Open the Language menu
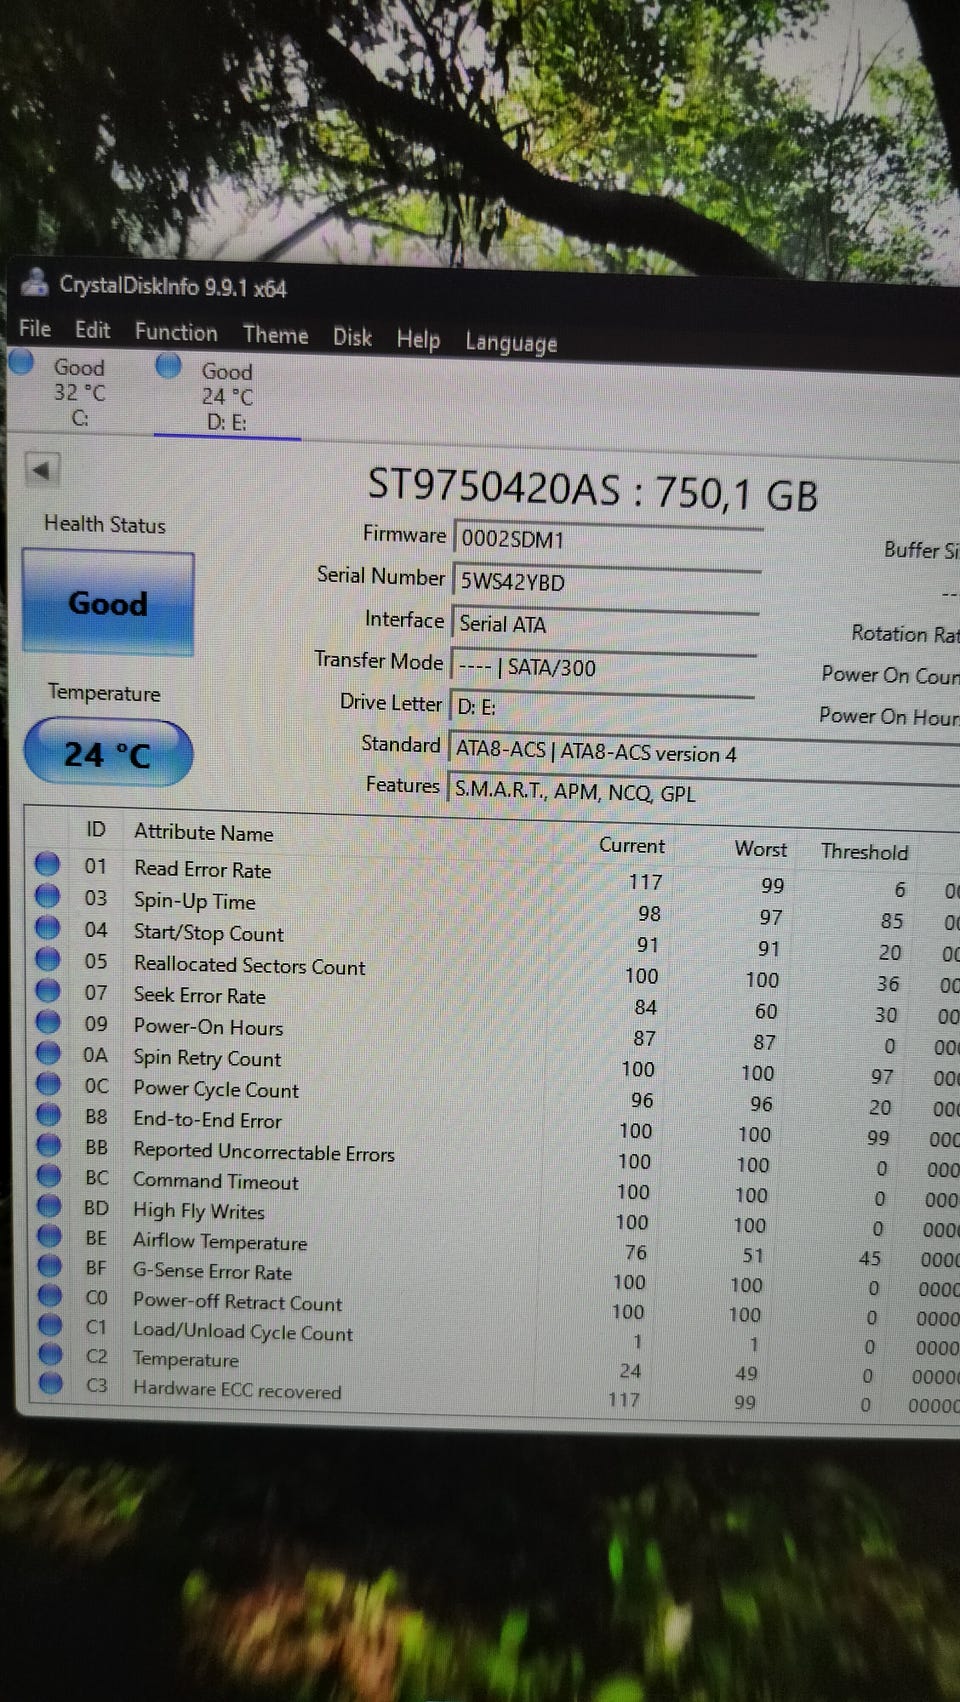Image resolution: width=960 pixels, height=1702 pixels. [511, 343]
